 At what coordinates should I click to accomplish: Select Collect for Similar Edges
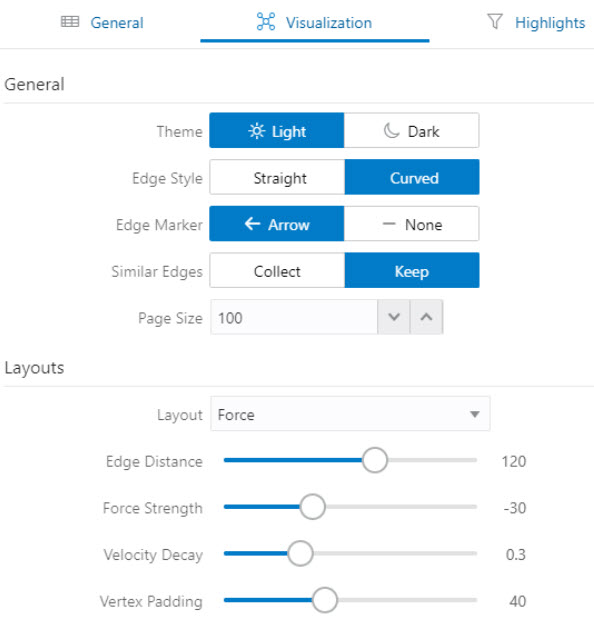coord(277,271)
